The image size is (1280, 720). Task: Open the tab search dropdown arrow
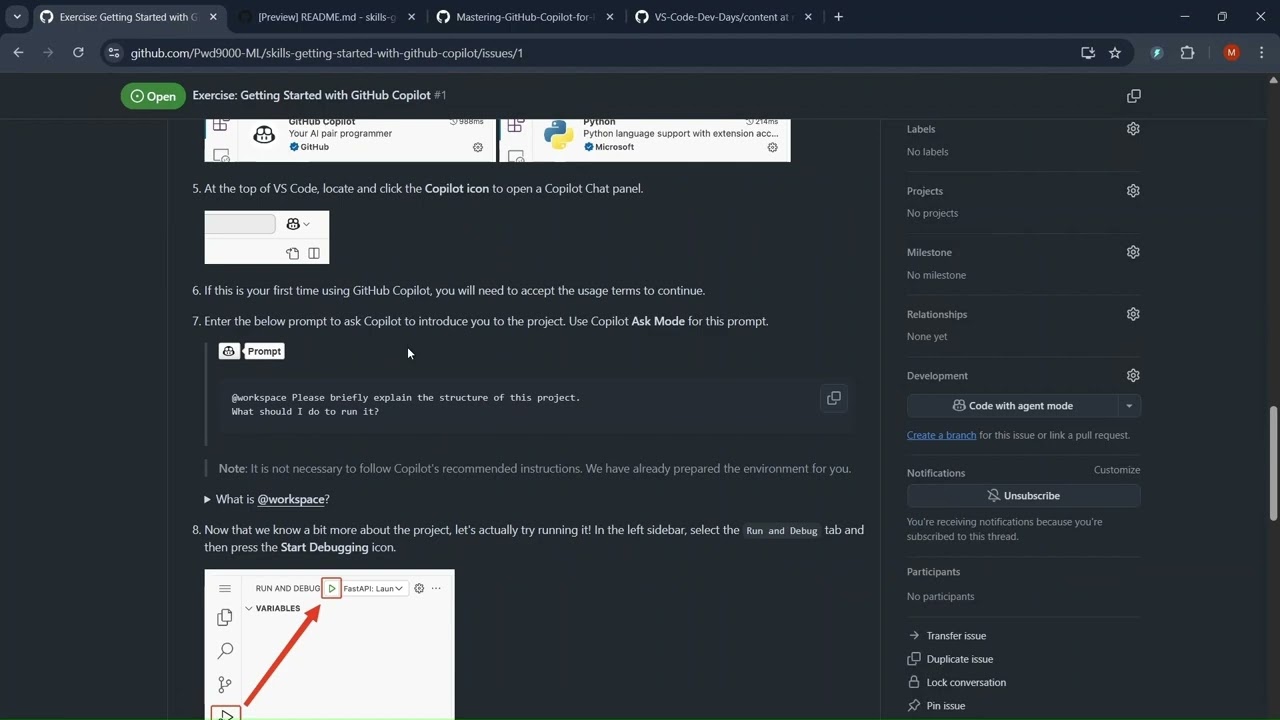[17, 17]
